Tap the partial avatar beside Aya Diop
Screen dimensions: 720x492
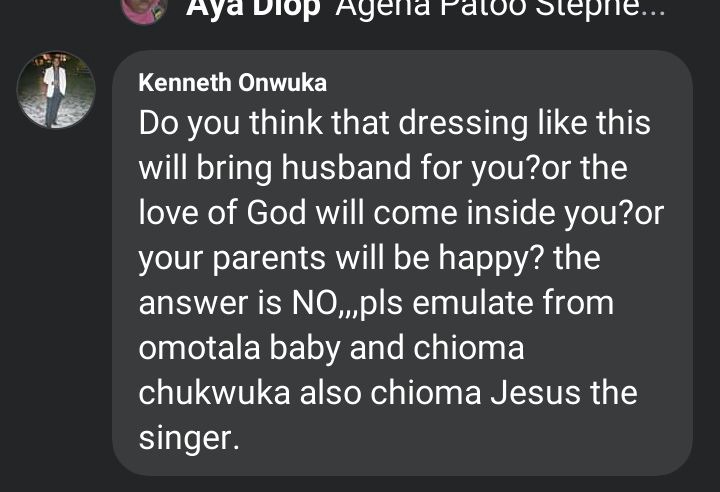[144, 8]
